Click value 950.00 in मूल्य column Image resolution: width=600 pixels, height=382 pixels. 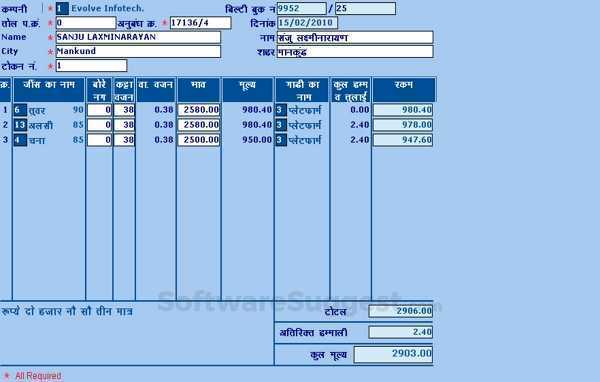click(257, 140)
